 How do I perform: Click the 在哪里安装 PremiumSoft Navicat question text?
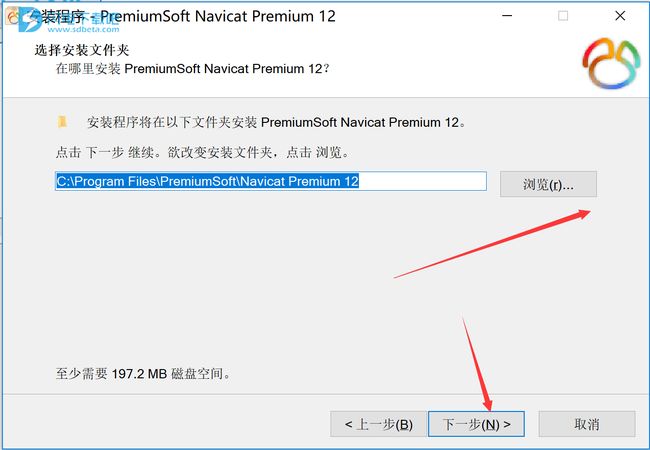point(193,68)
